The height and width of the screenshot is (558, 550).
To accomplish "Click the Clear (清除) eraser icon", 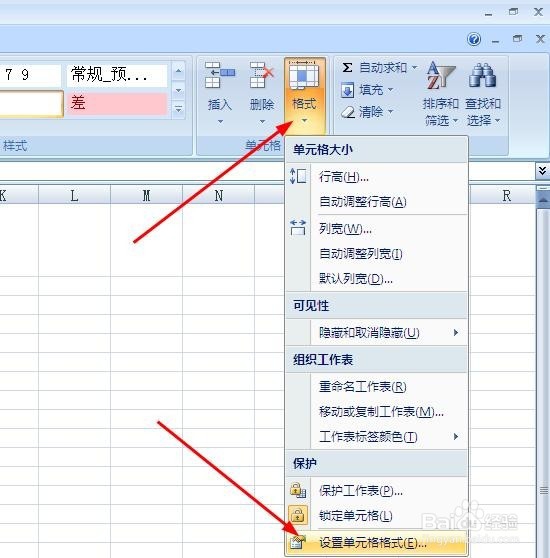I will coord(348,112).
